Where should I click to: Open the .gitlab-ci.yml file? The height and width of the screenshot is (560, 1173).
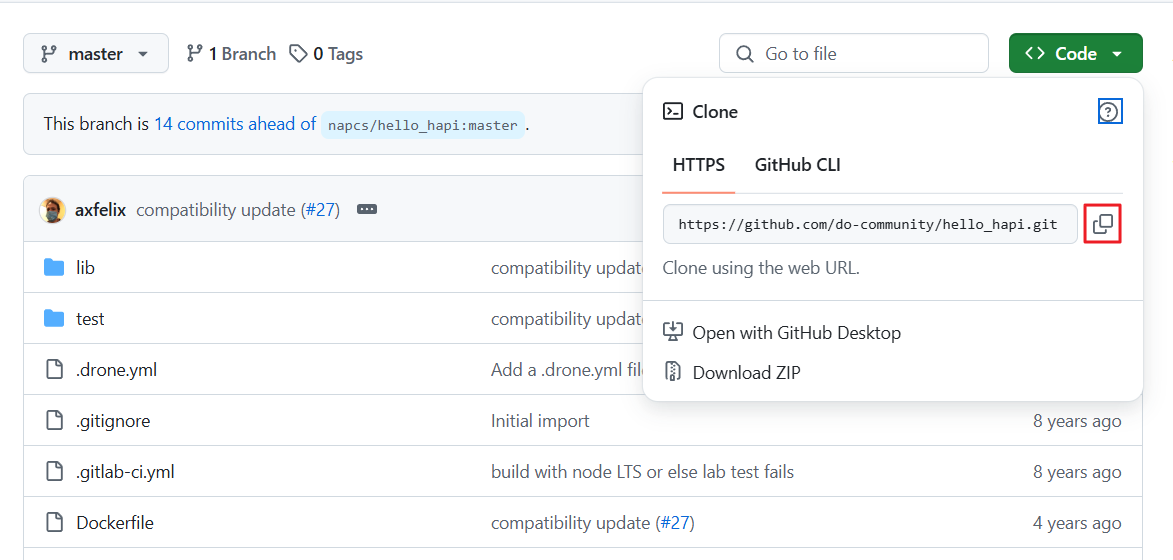[125, 472]
